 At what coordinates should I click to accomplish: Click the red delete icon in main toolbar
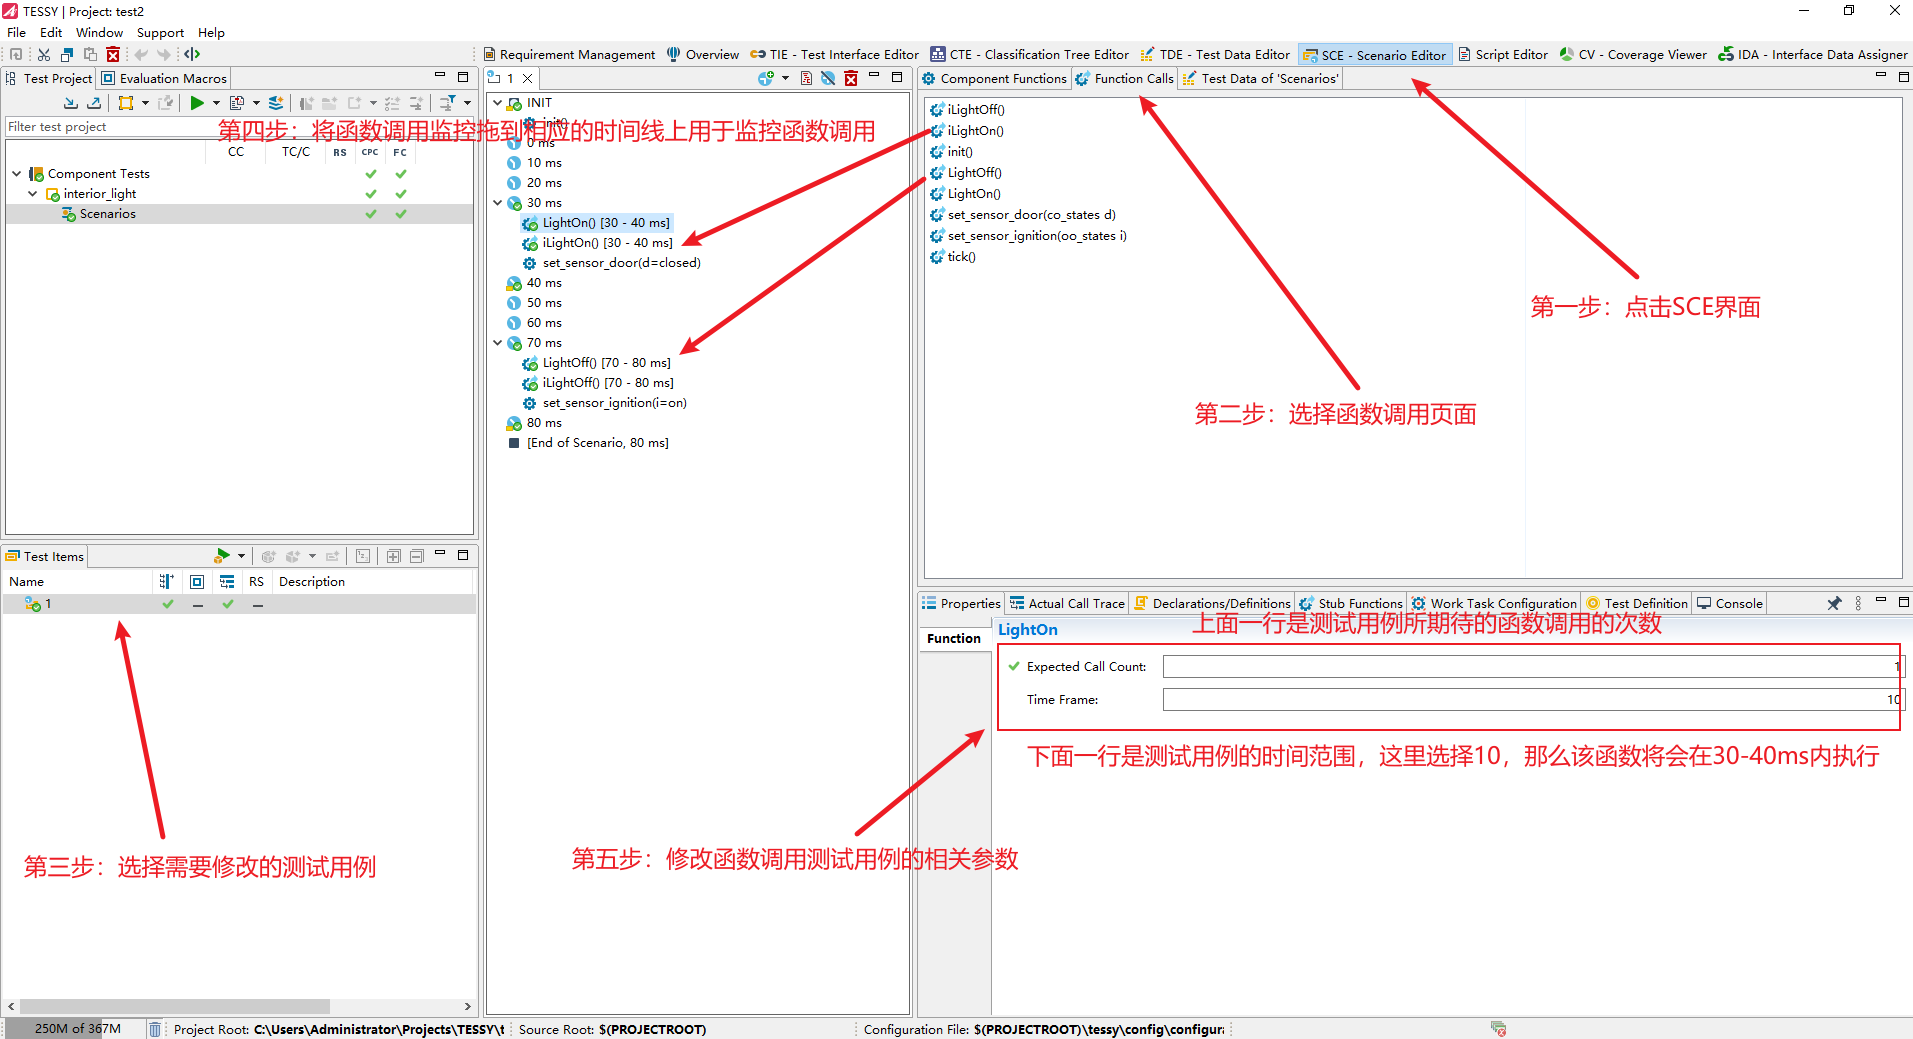point(113,54)
